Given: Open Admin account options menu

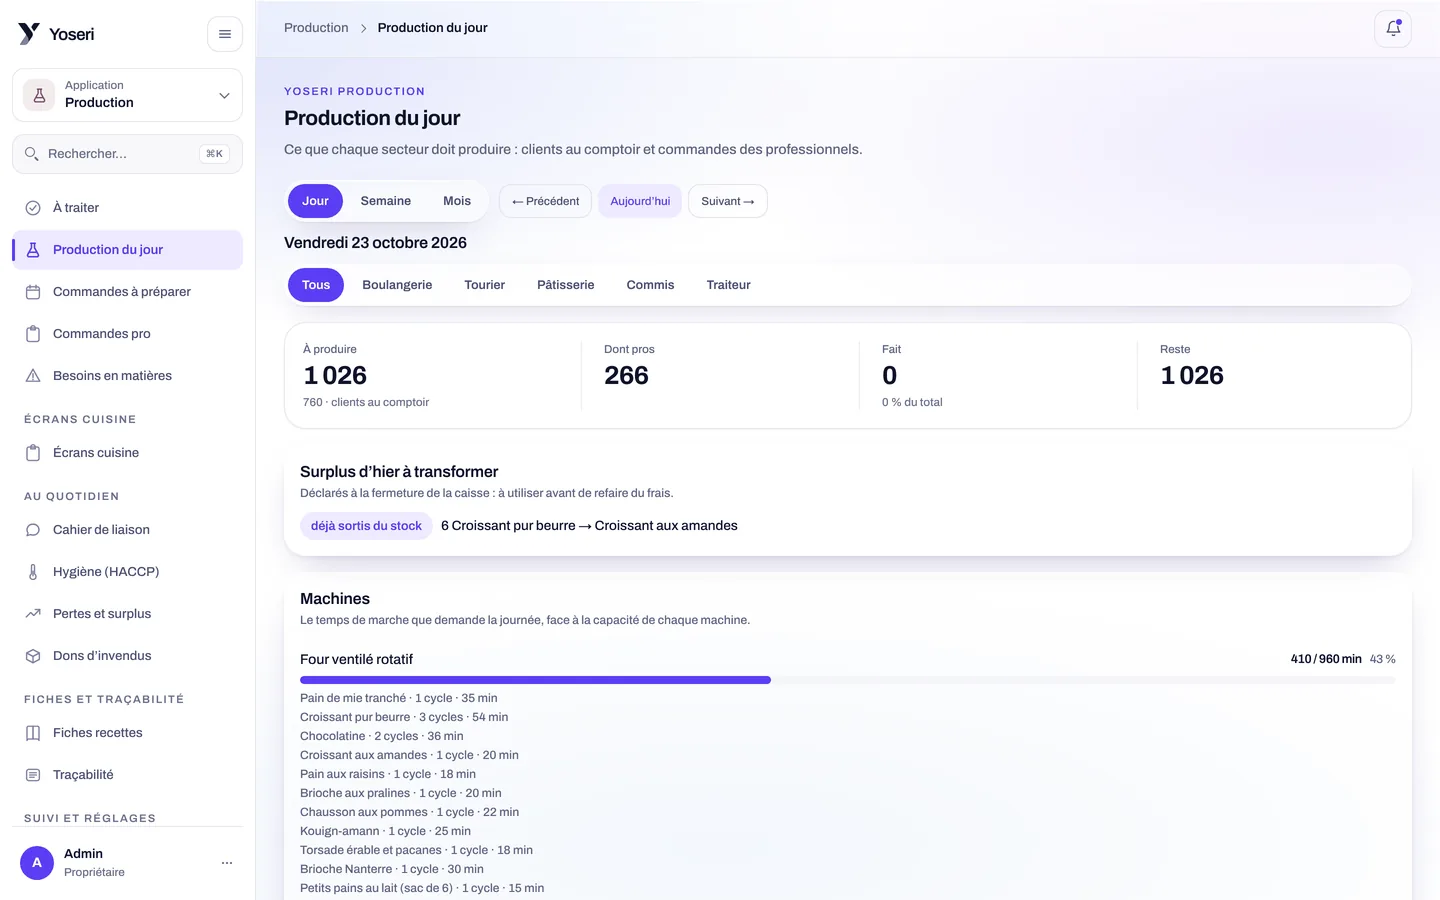Looking at the screenshot, I should [227, 863].
